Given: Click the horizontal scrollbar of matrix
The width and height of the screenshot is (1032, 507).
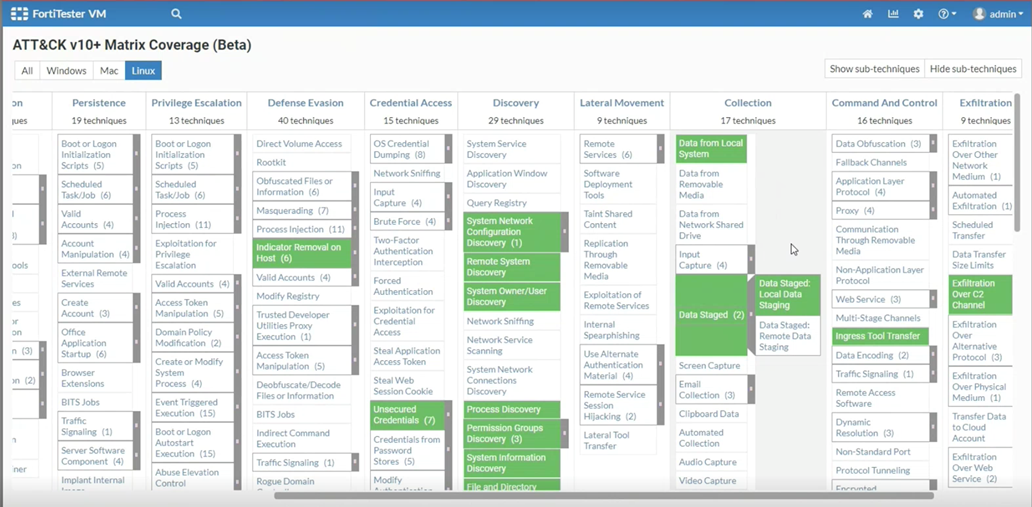Looking at the screenshot, I should pyautogui.click(x=604, y=496).
